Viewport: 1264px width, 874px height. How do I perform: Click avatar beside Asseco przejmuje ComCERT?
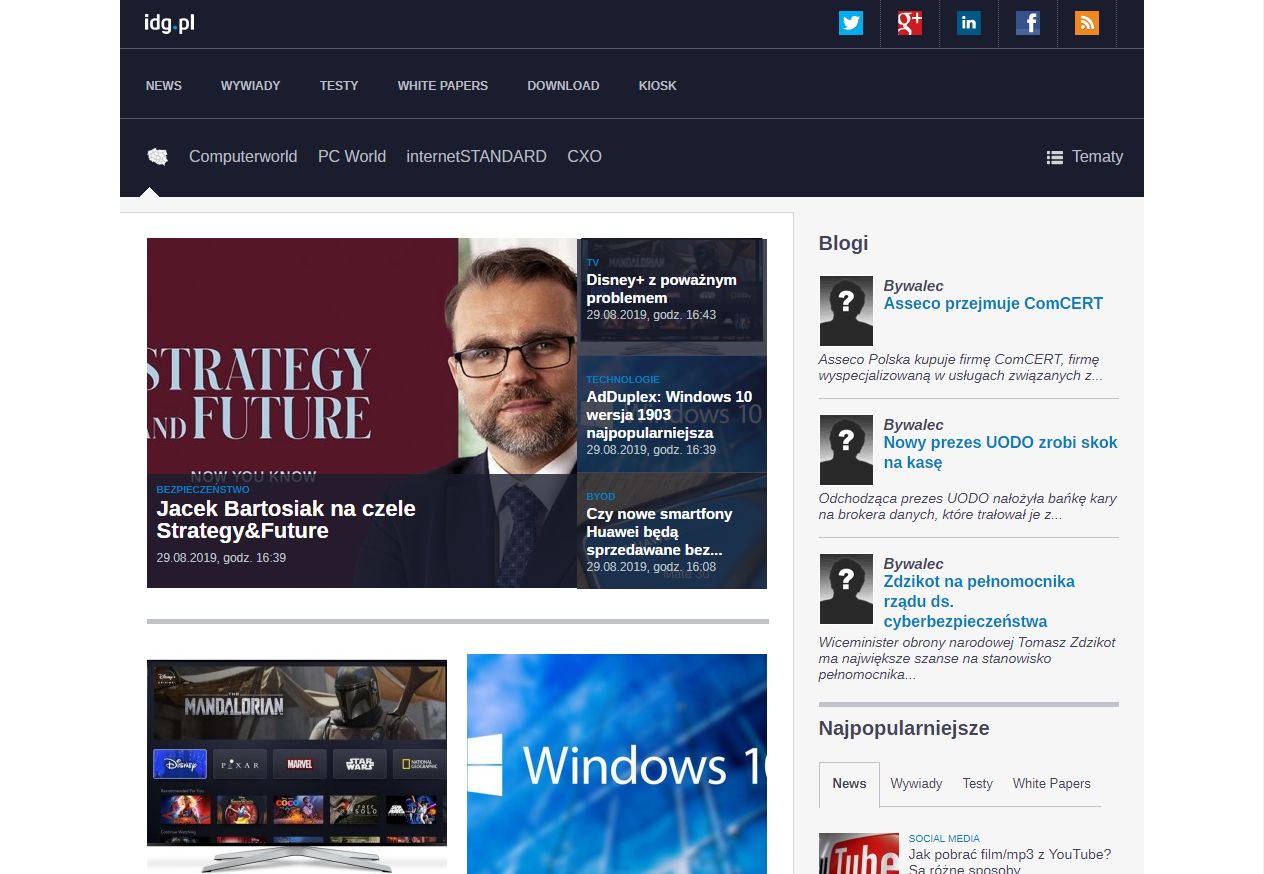pos(846,311)
